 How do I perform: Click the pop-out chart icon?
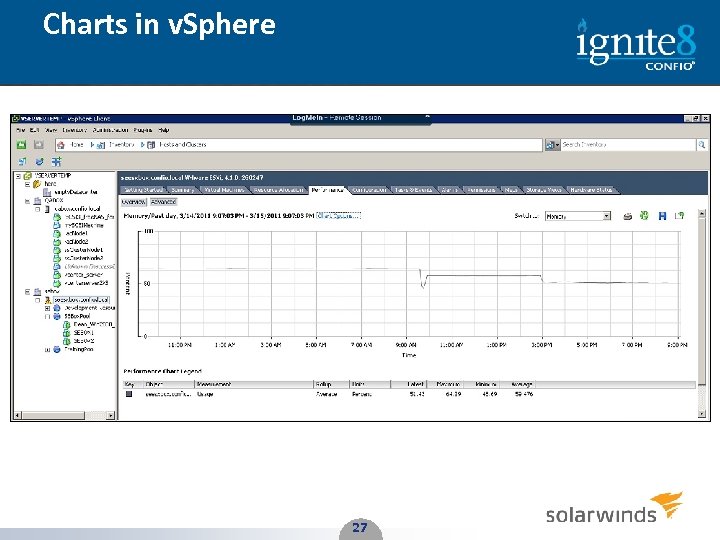tap(679, 215)
